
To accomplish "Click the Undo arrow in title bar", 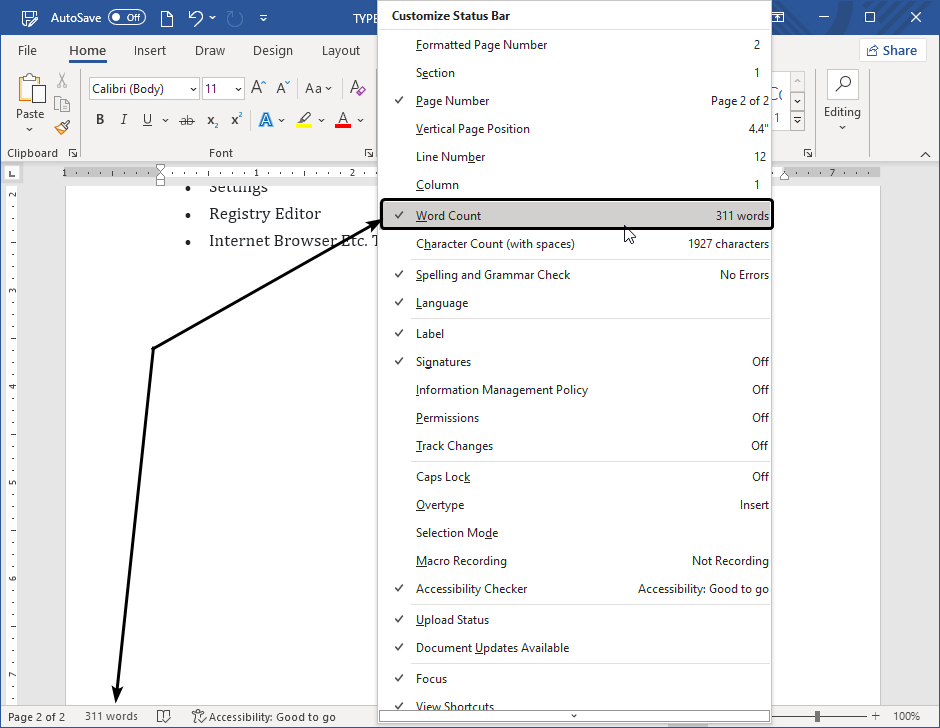I will [196, 18].
